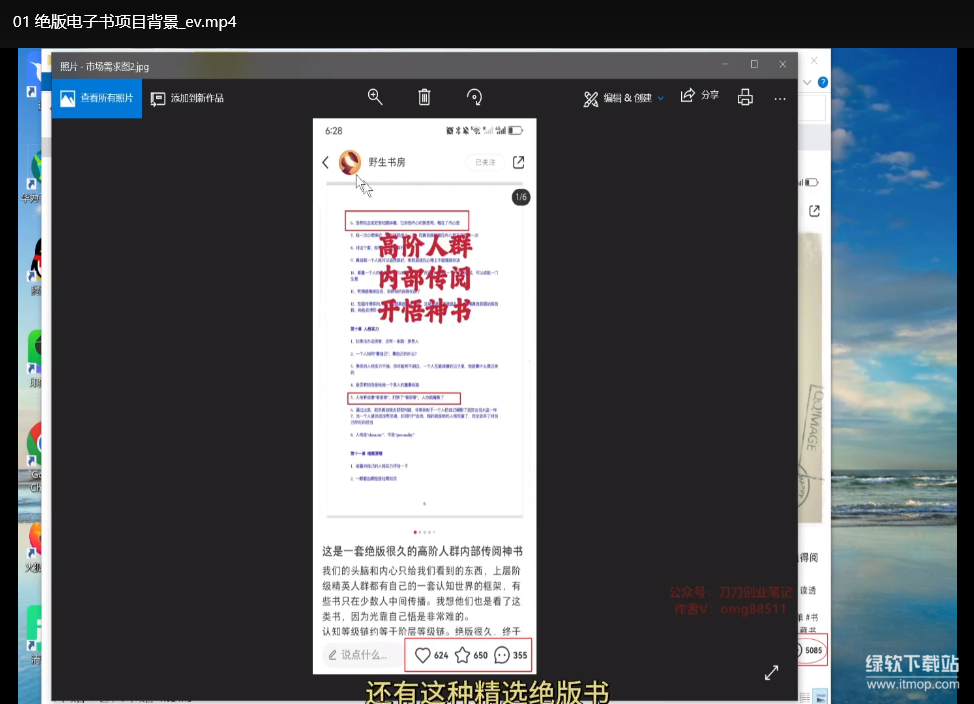
Task: Click the 1/6 page indicator badge
Action: (x=521, y=197)
